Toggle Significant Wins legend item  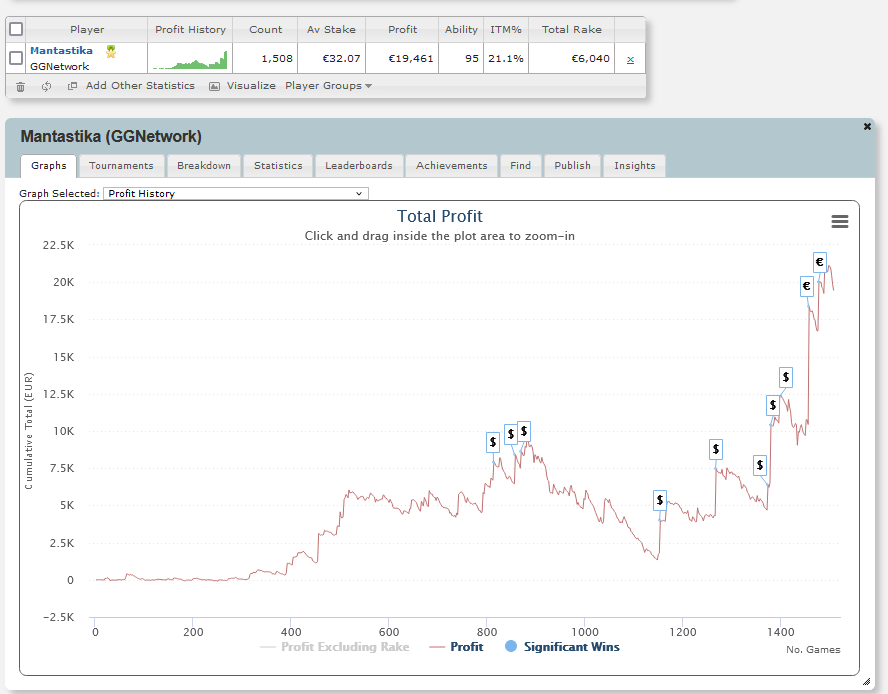click(562, 646)
